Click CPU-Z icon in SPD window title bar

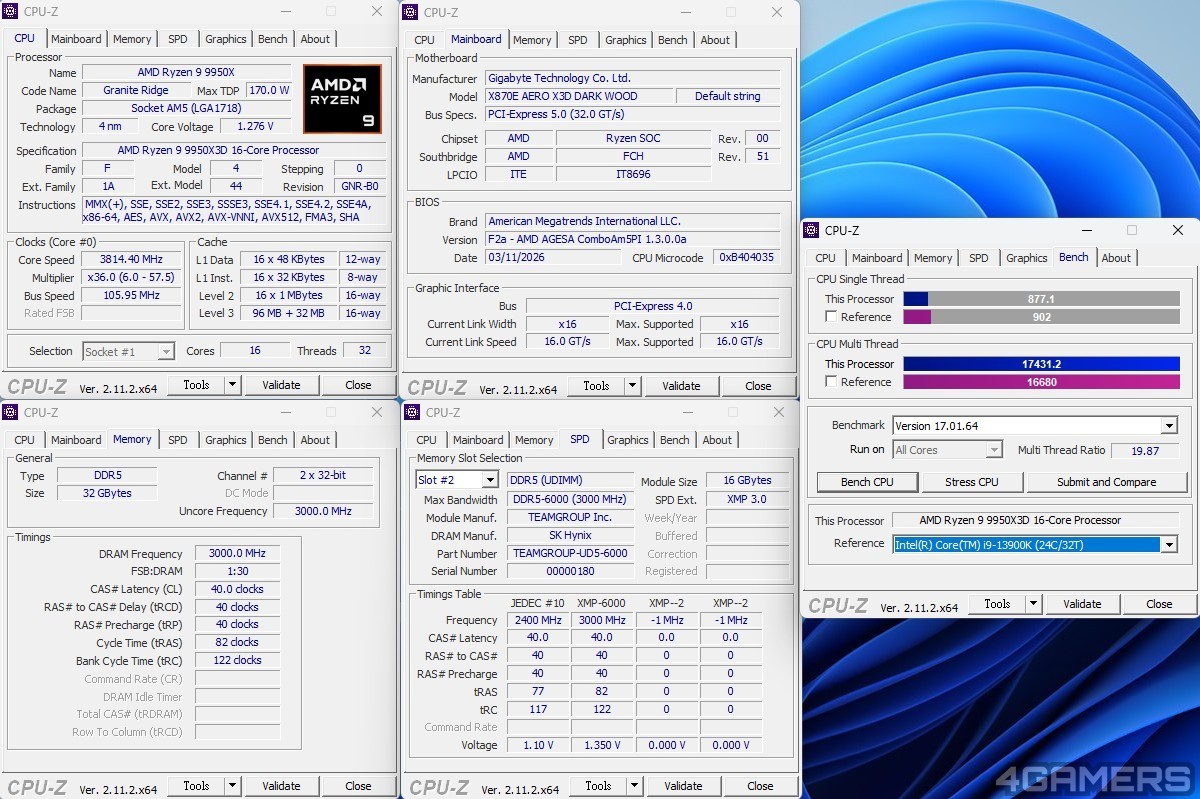pyautogui.click(x=413, y=412)
